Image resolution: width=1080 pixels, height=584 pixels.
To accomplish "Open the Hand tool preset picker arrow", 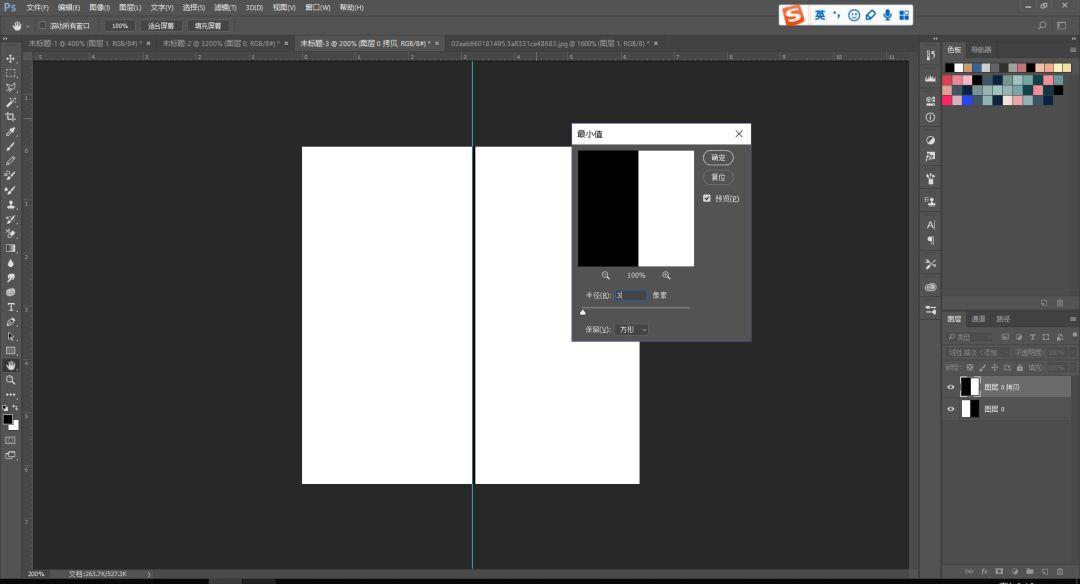I will [x=28, y=25].
